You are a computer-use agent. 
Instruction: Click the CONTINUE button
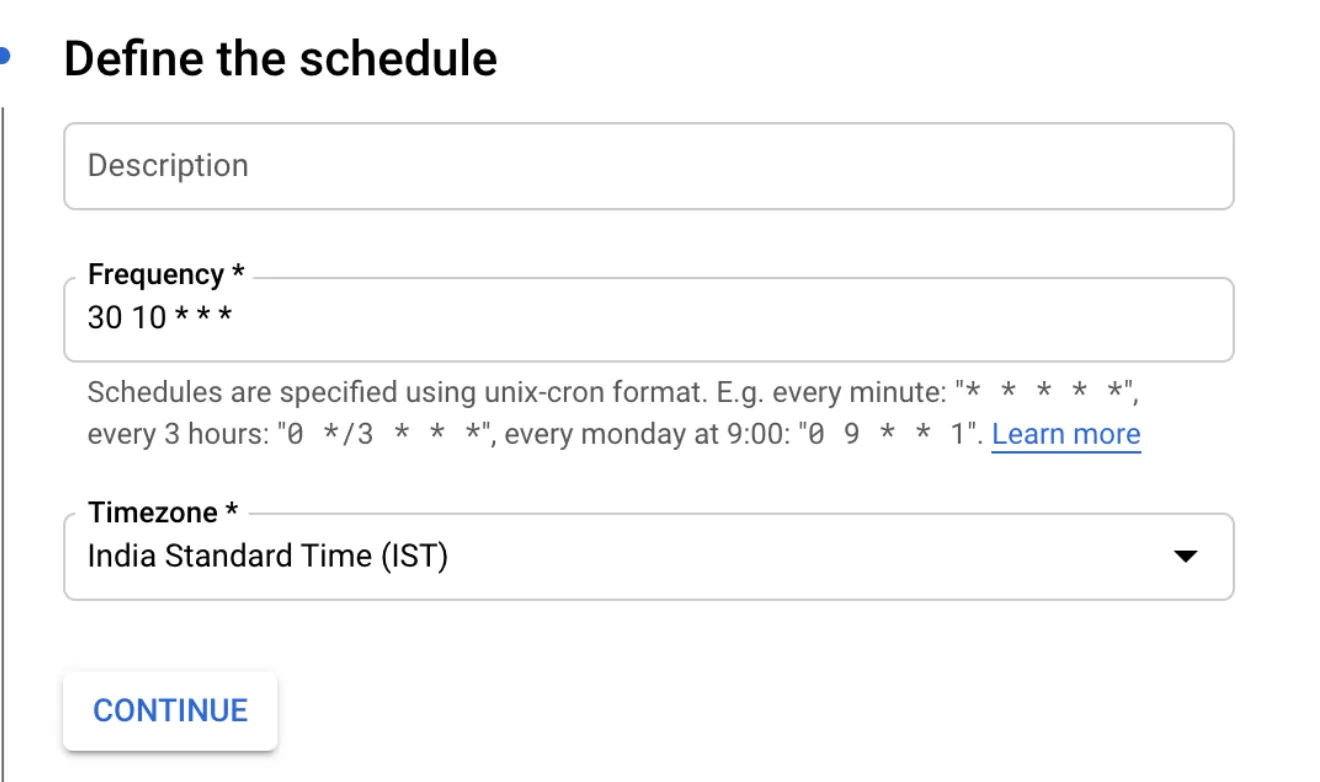tap(169, 710)
